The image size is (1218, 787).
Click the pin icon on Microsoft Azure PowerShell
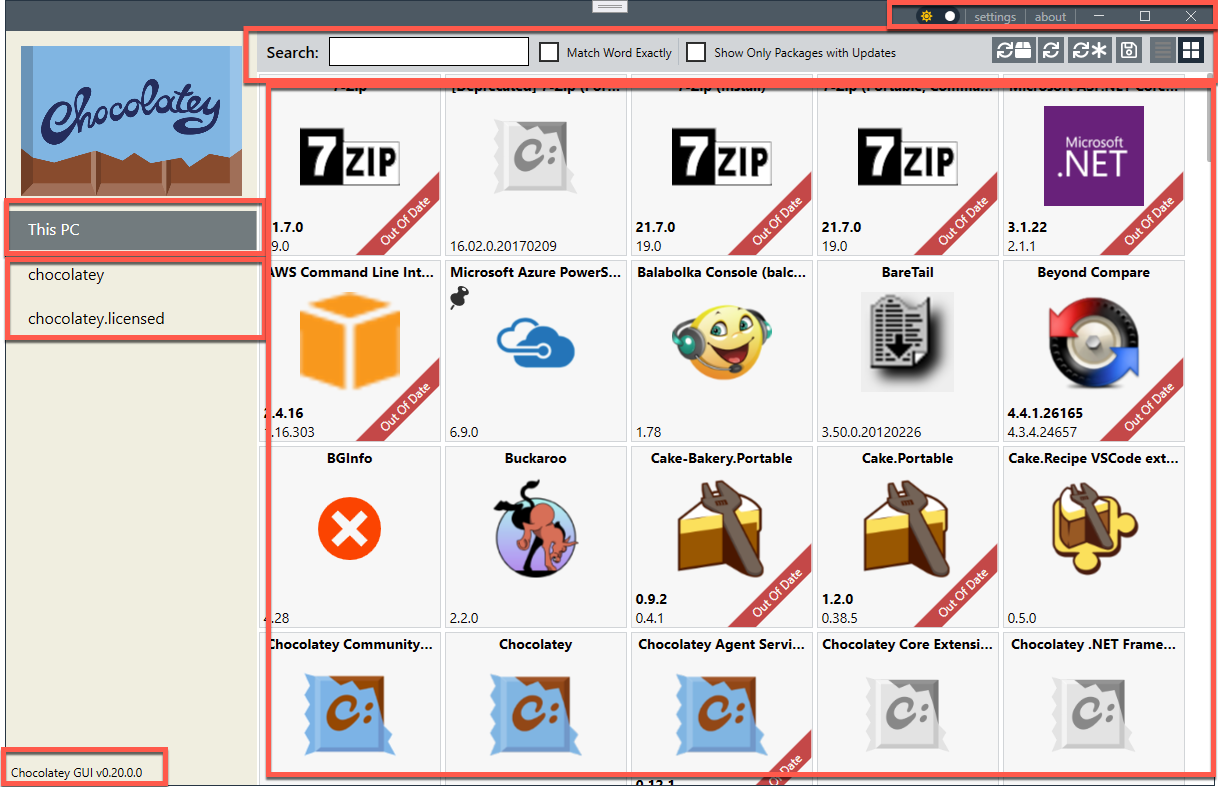coord(460,297)
